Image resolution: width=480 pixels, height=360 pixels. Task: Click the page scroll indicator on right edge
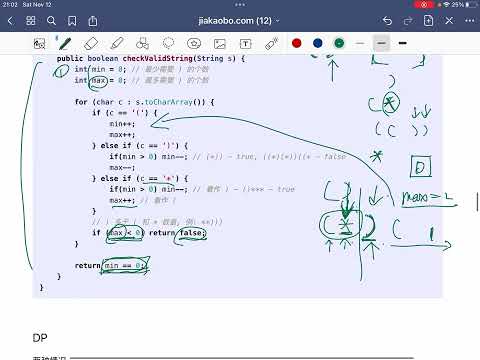click(478, 202)
